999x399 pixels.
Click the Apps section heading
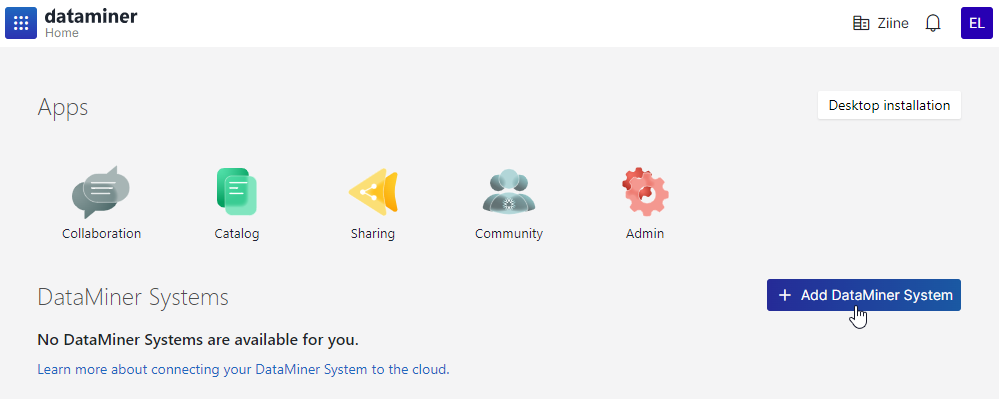pyautogui.click(x=63, y=108)
